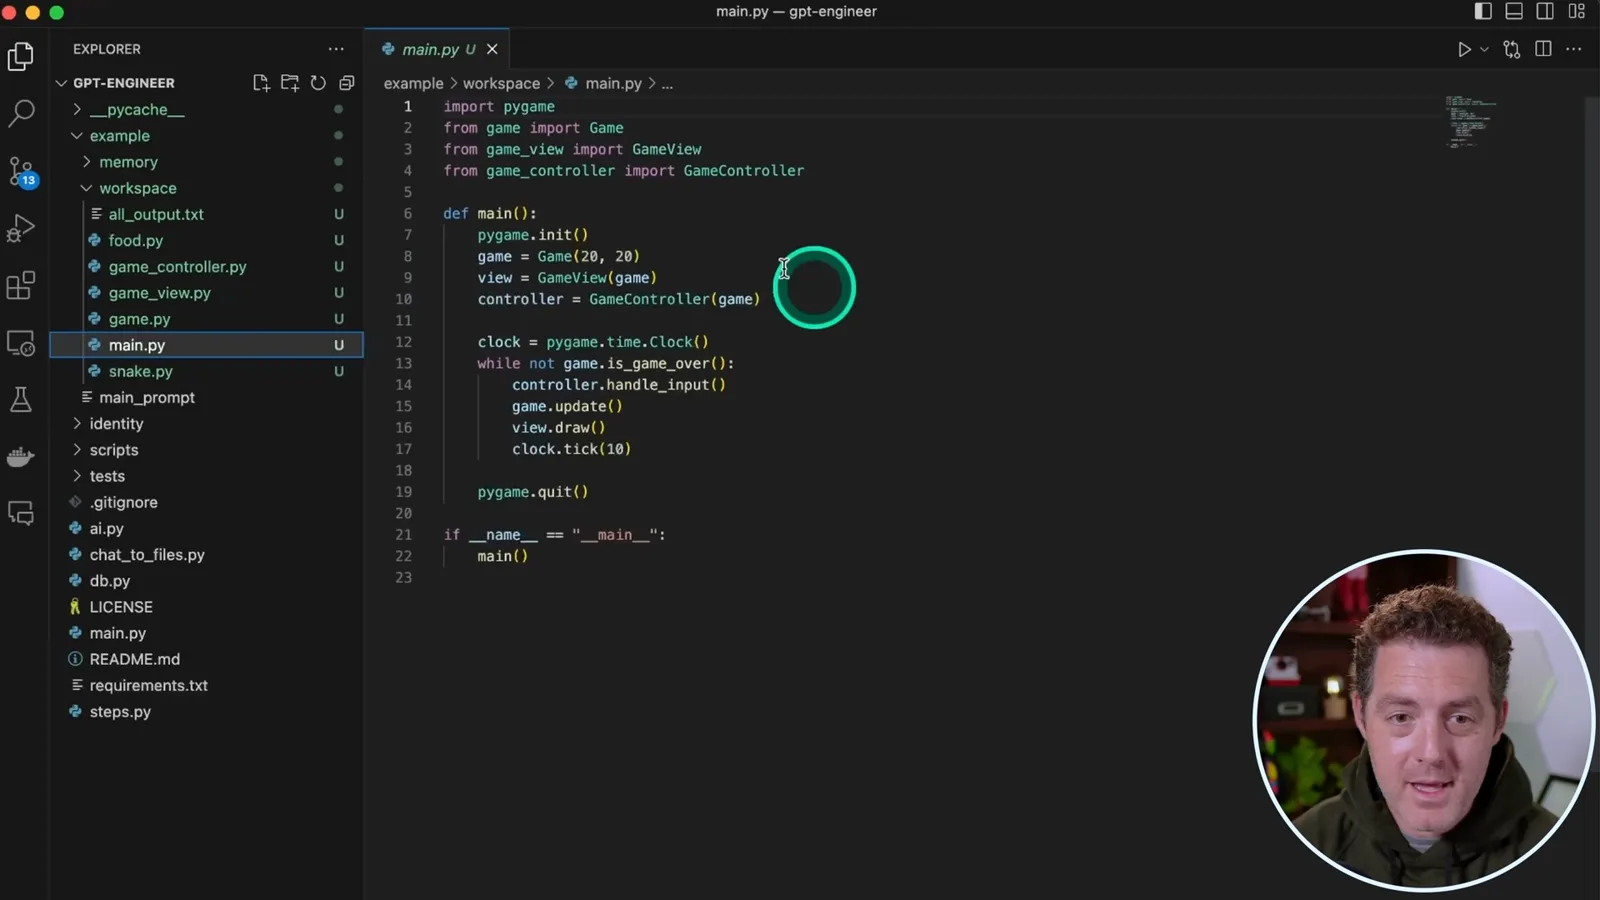Screen dimensions: 1600x900
Task: Toggle secondary side bar visibility
Action: pyautogui.click(x=1545, y=11)
